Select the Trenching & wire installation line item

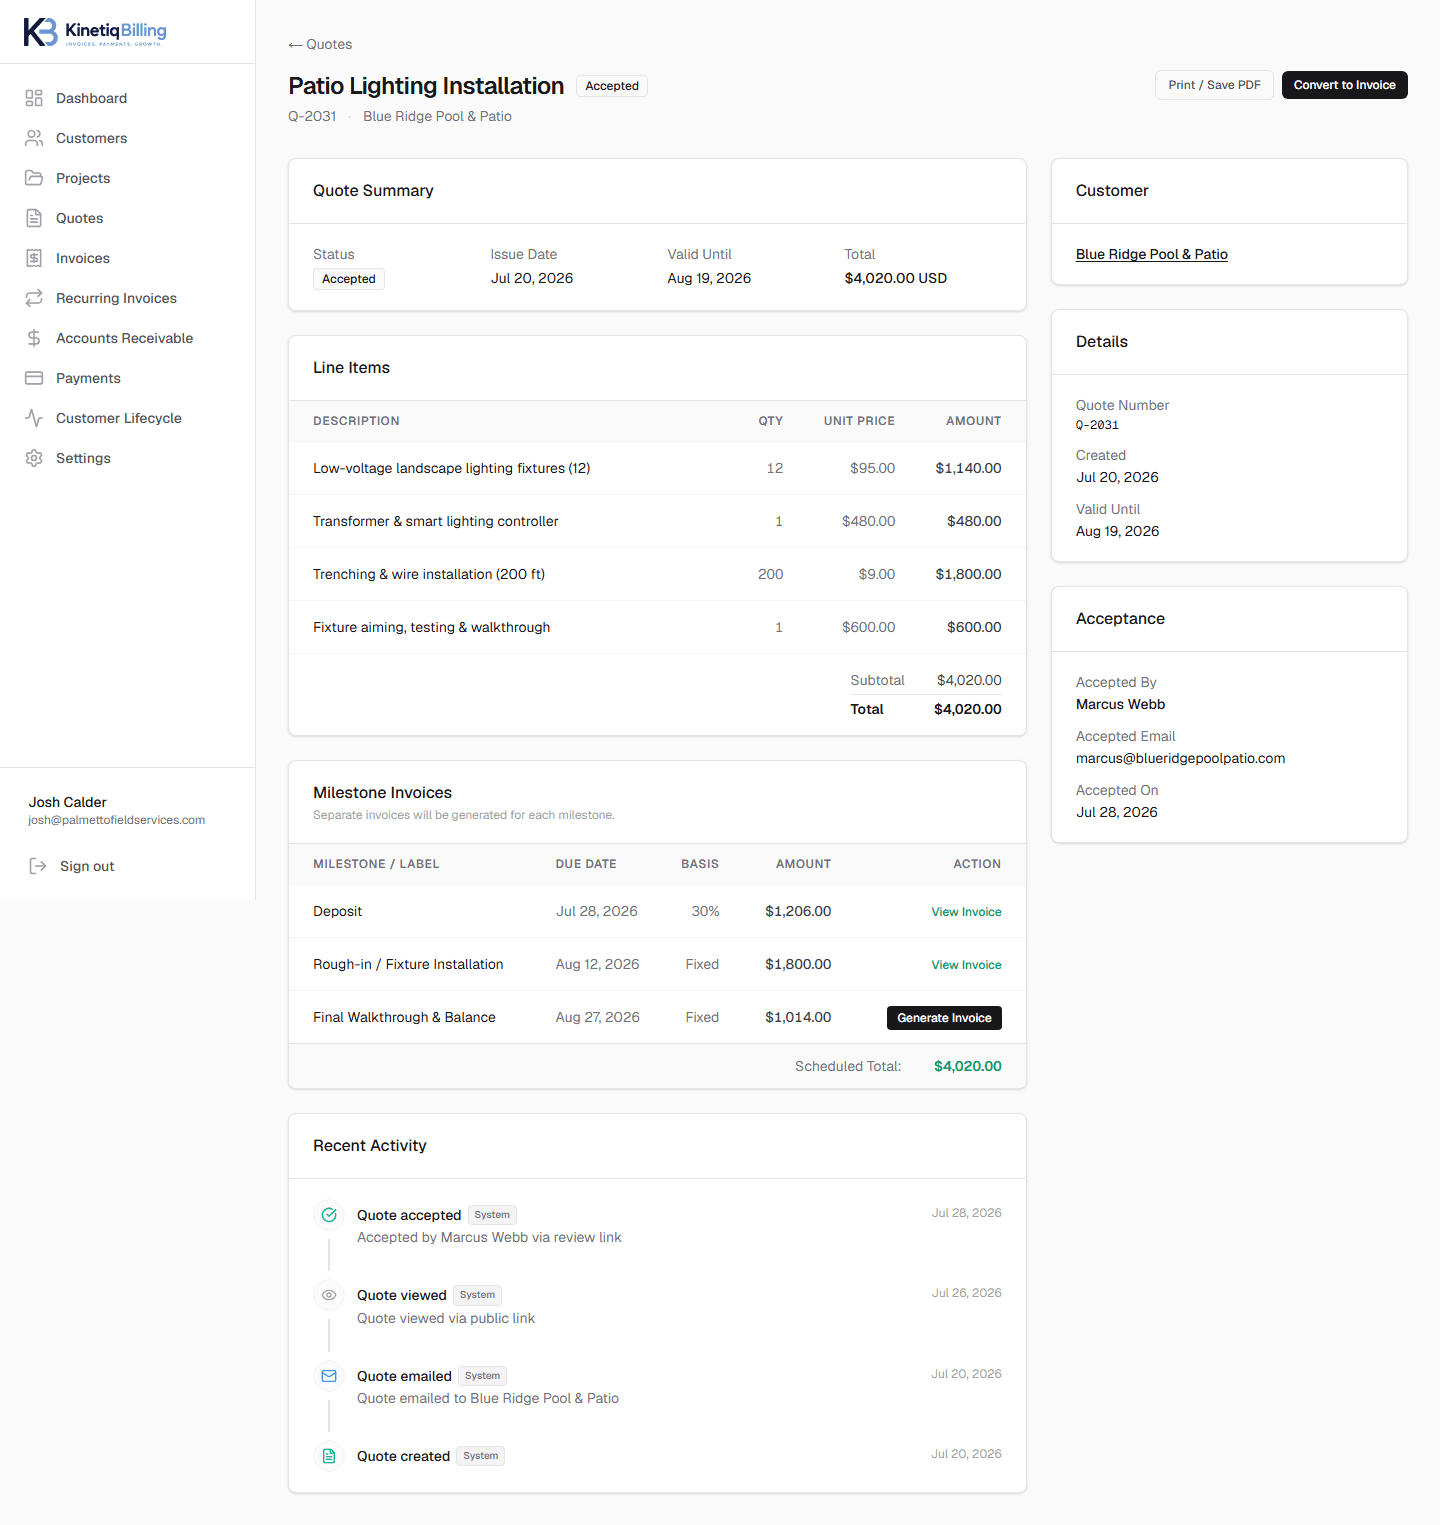[657, 574]
